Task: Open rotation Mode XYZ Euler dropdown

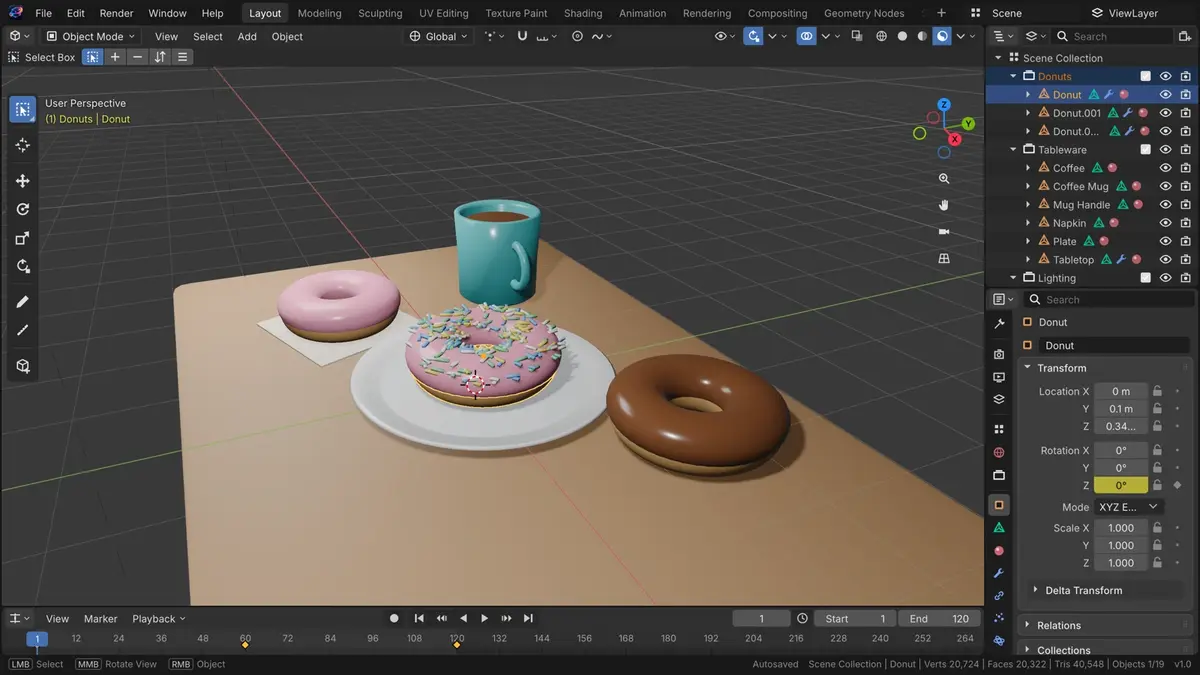Action: 1128,507
